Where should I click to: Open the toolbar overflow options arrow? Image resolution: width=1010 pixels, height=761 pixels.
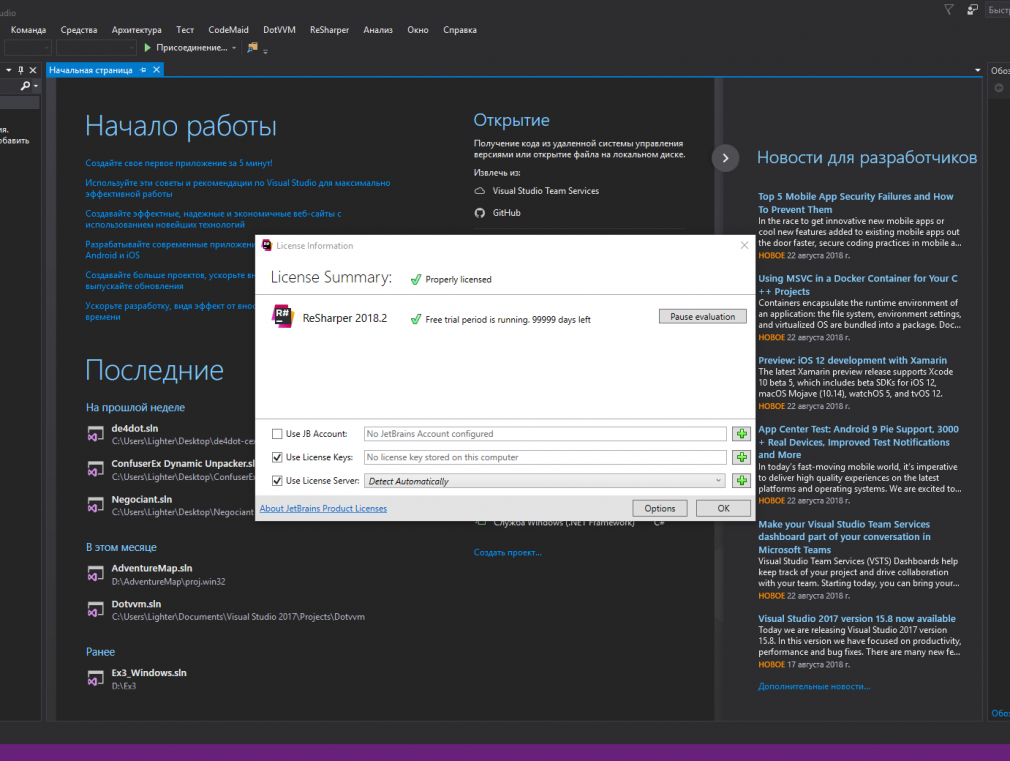tap(265, 50)
